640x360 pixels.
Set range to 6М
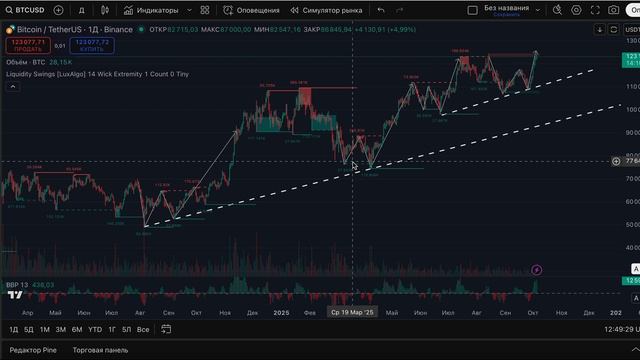(x=77, y=329)
